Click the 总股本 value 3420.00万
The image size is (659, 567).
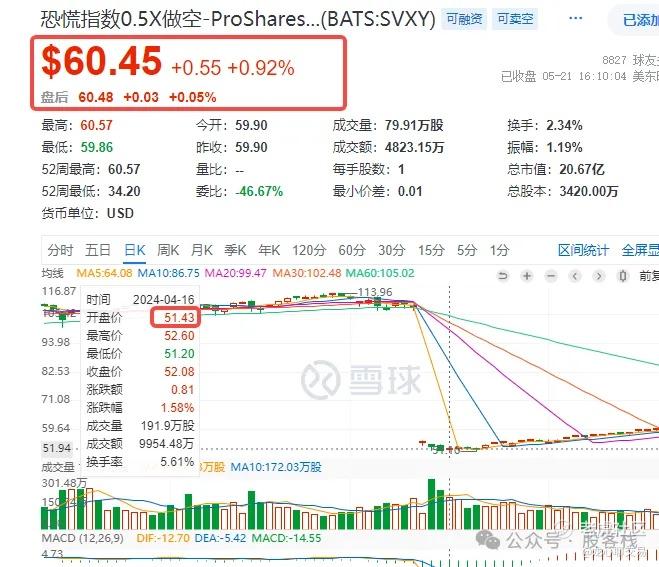[x=589, y=192]
